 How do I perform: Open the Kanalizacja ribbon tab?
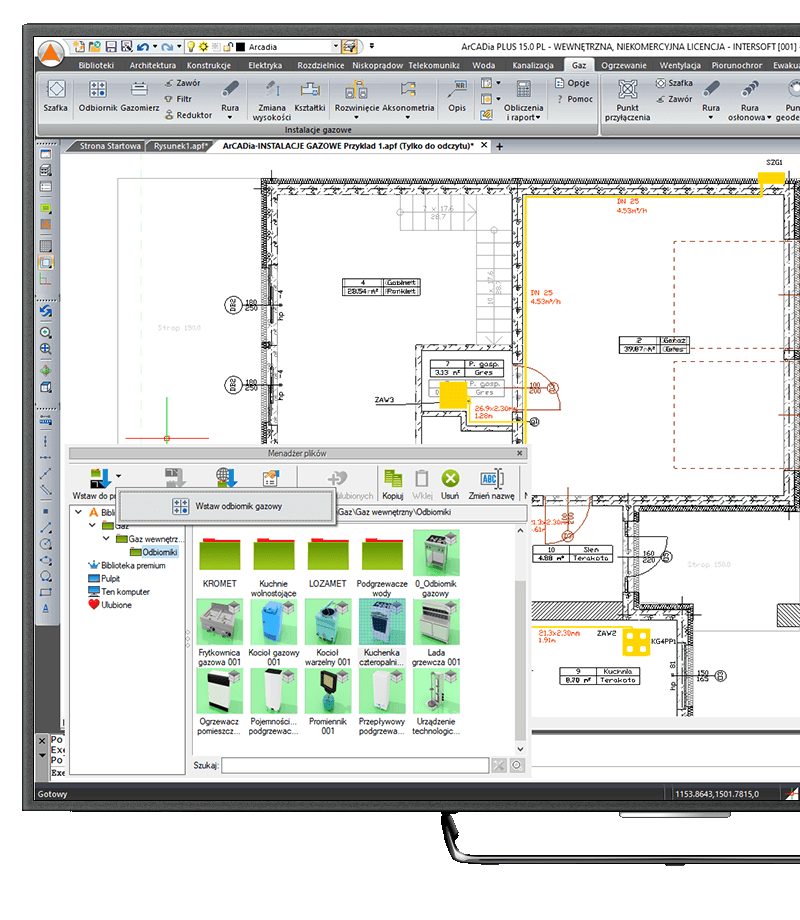click(x=532, y=65)
